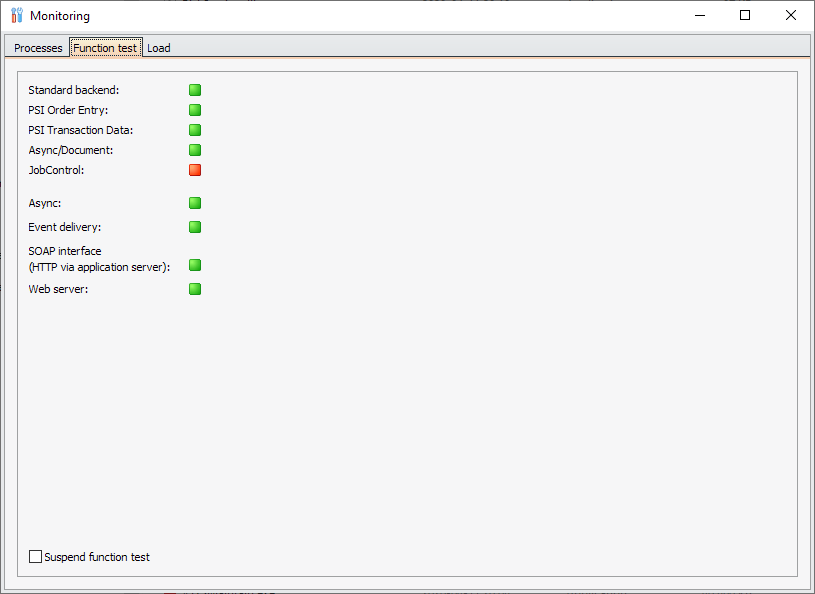Click the Async green status light
Viewport: 815px width, 594px height.
click(x=195, y=203)
